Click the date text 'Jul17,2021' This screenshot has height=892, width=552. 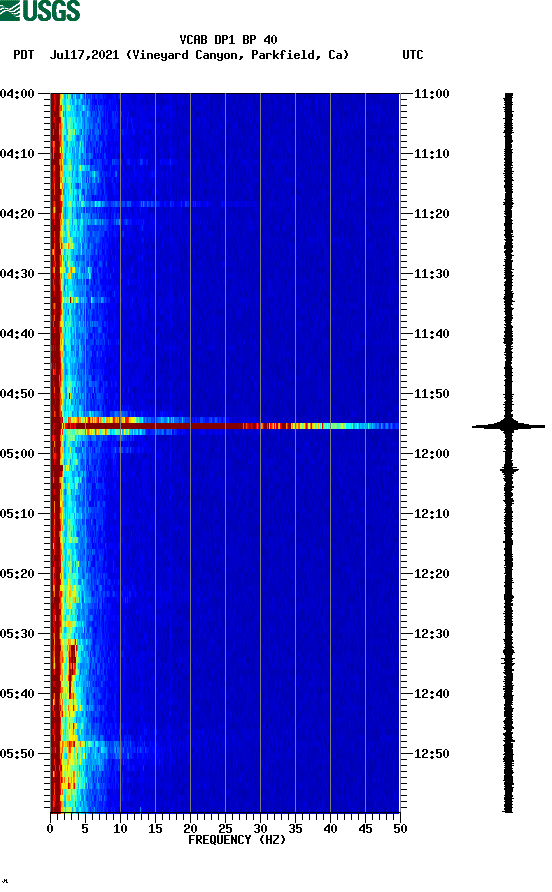coord(84,55)
